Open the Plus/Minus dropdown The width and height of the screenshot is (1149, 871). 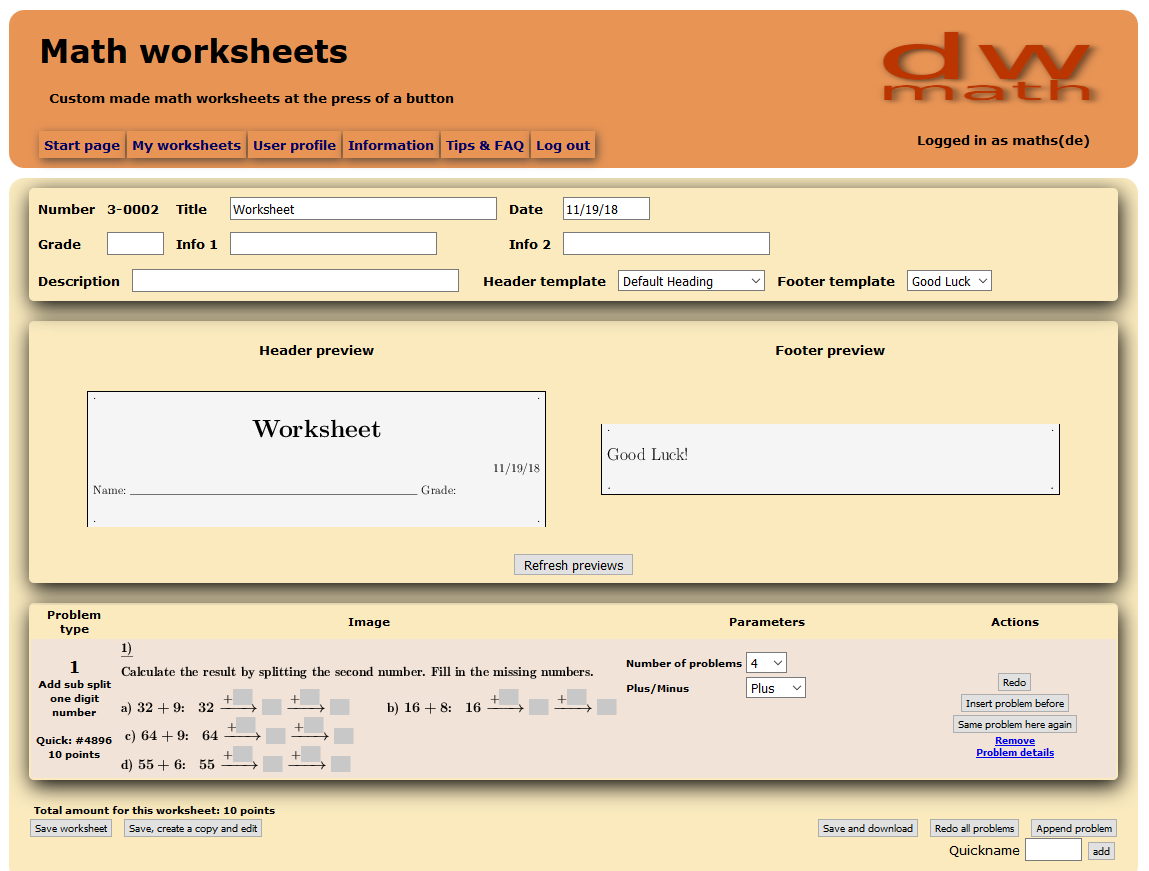tap(775, 688)
